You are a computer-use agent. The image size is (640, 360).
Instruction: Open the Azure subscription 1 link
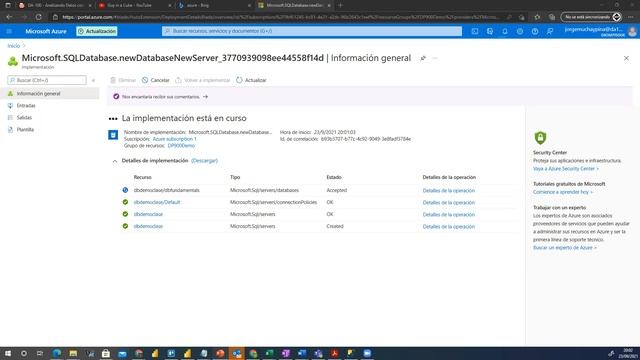click(174, 139)
